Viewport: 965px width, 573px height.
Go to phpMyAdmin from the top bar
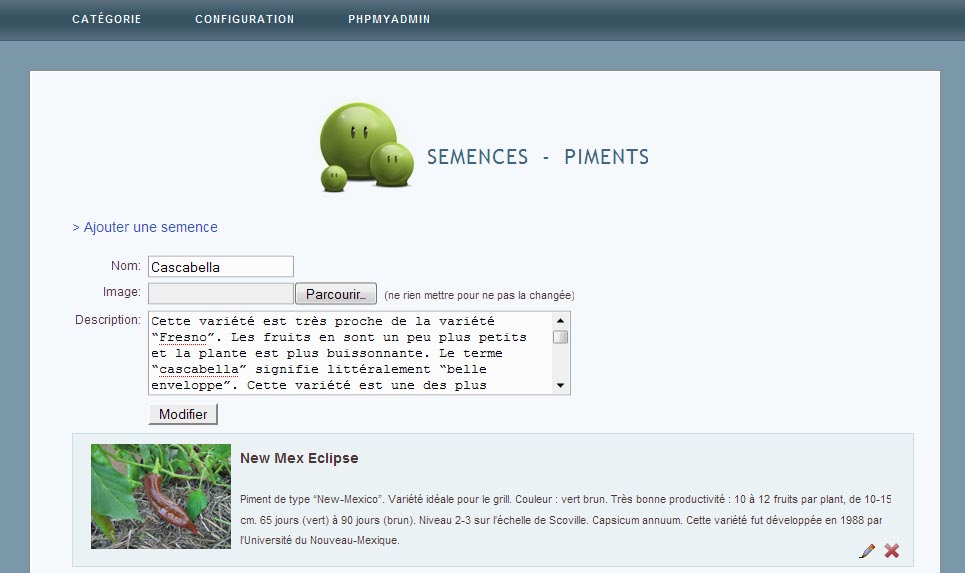389,19
